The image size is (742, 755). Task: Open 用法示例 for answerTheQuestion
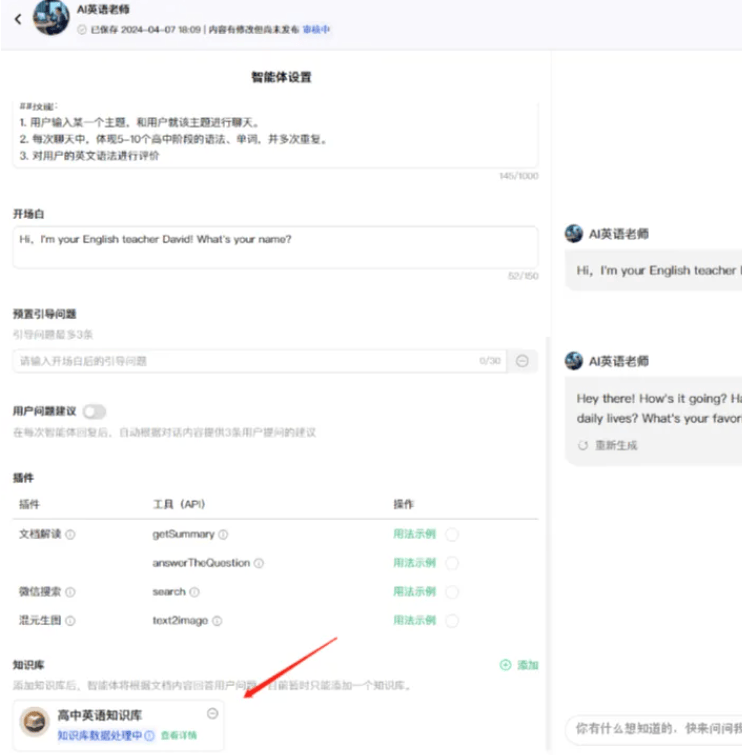coord(414,563)
